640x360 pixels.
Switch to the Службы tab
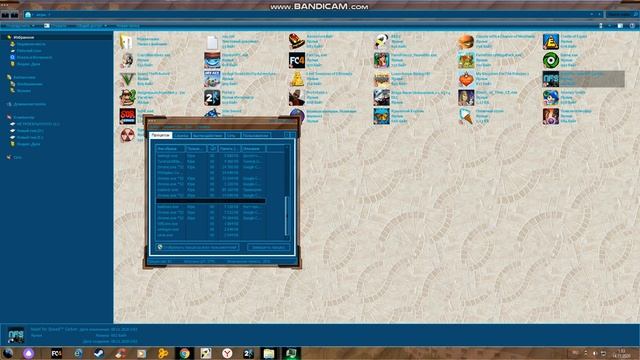point(182,136)
